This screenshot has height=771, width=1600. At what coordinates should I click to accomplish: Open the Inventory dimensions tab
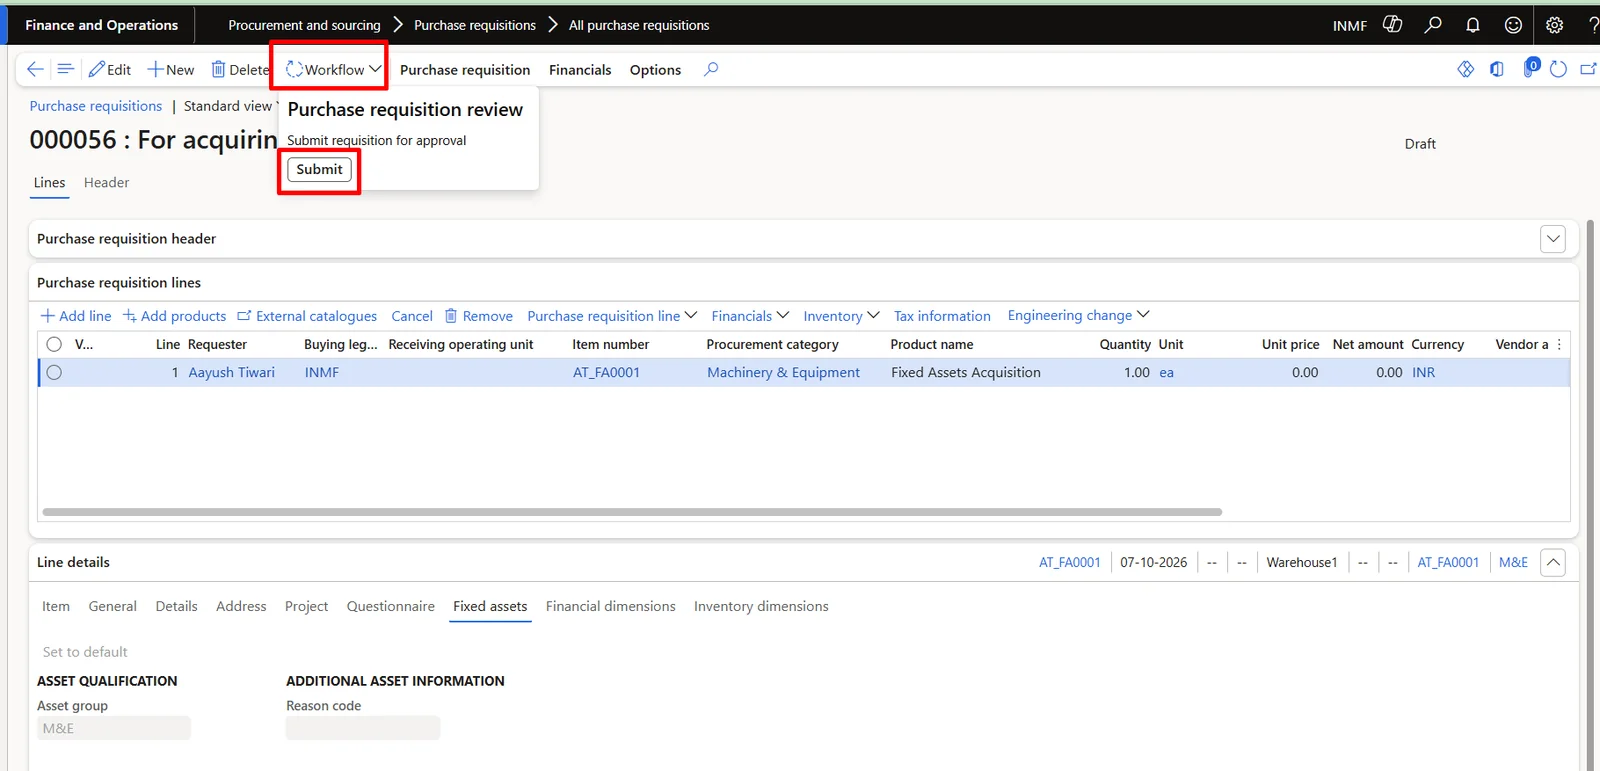click(x=761, y=606)
